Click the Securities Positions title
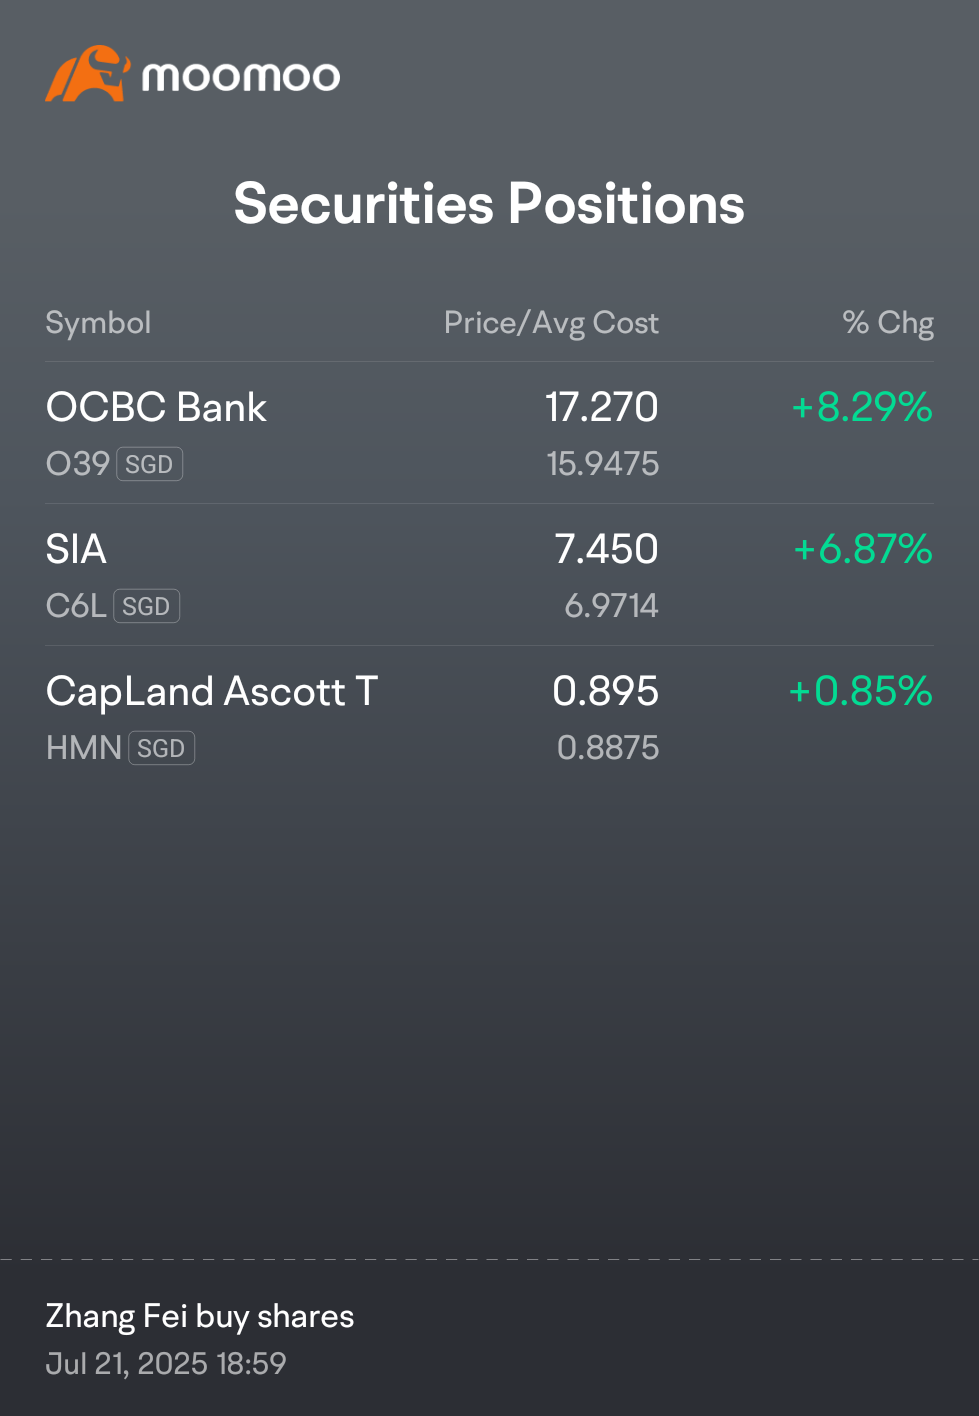This screenshot has height=1416, width=979. click(489, 204)
